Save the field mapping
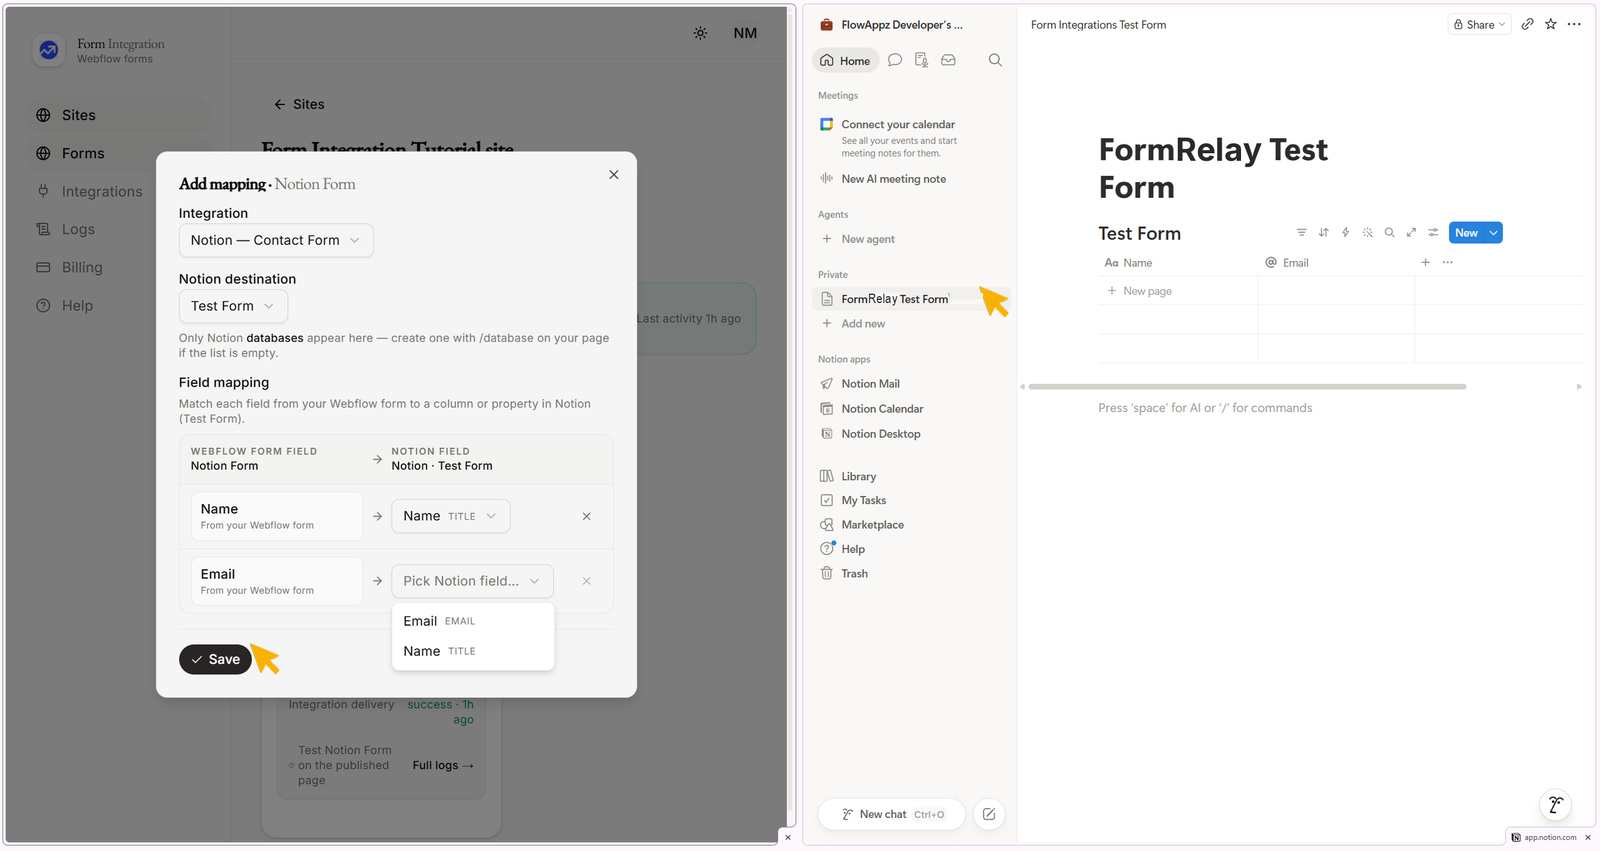 pyautogui.click(x=215, y=659)
